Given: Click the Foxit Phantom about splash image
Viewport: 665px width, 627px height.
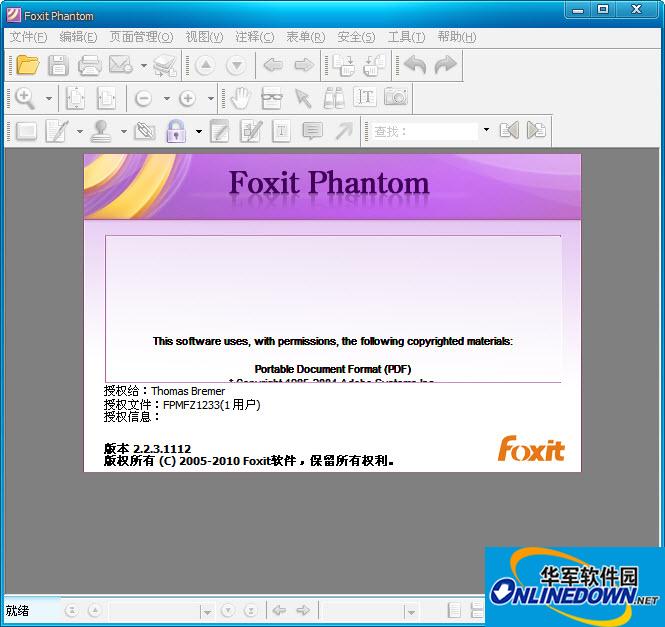Looking at the screenshot, I should point(332,313).
